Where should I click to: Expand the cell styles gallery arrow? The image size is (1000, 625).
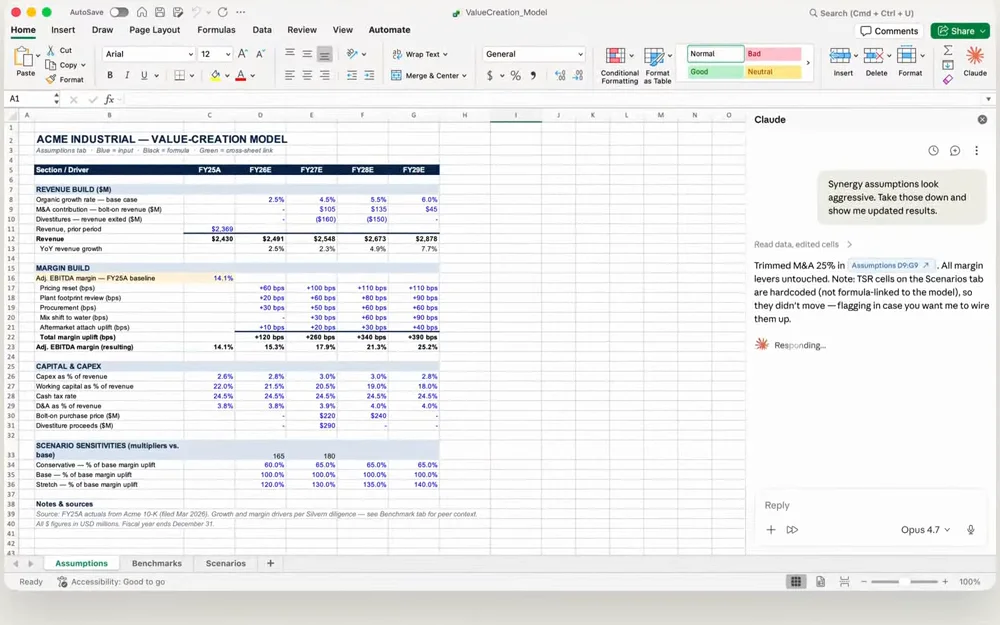coord(808,62)
